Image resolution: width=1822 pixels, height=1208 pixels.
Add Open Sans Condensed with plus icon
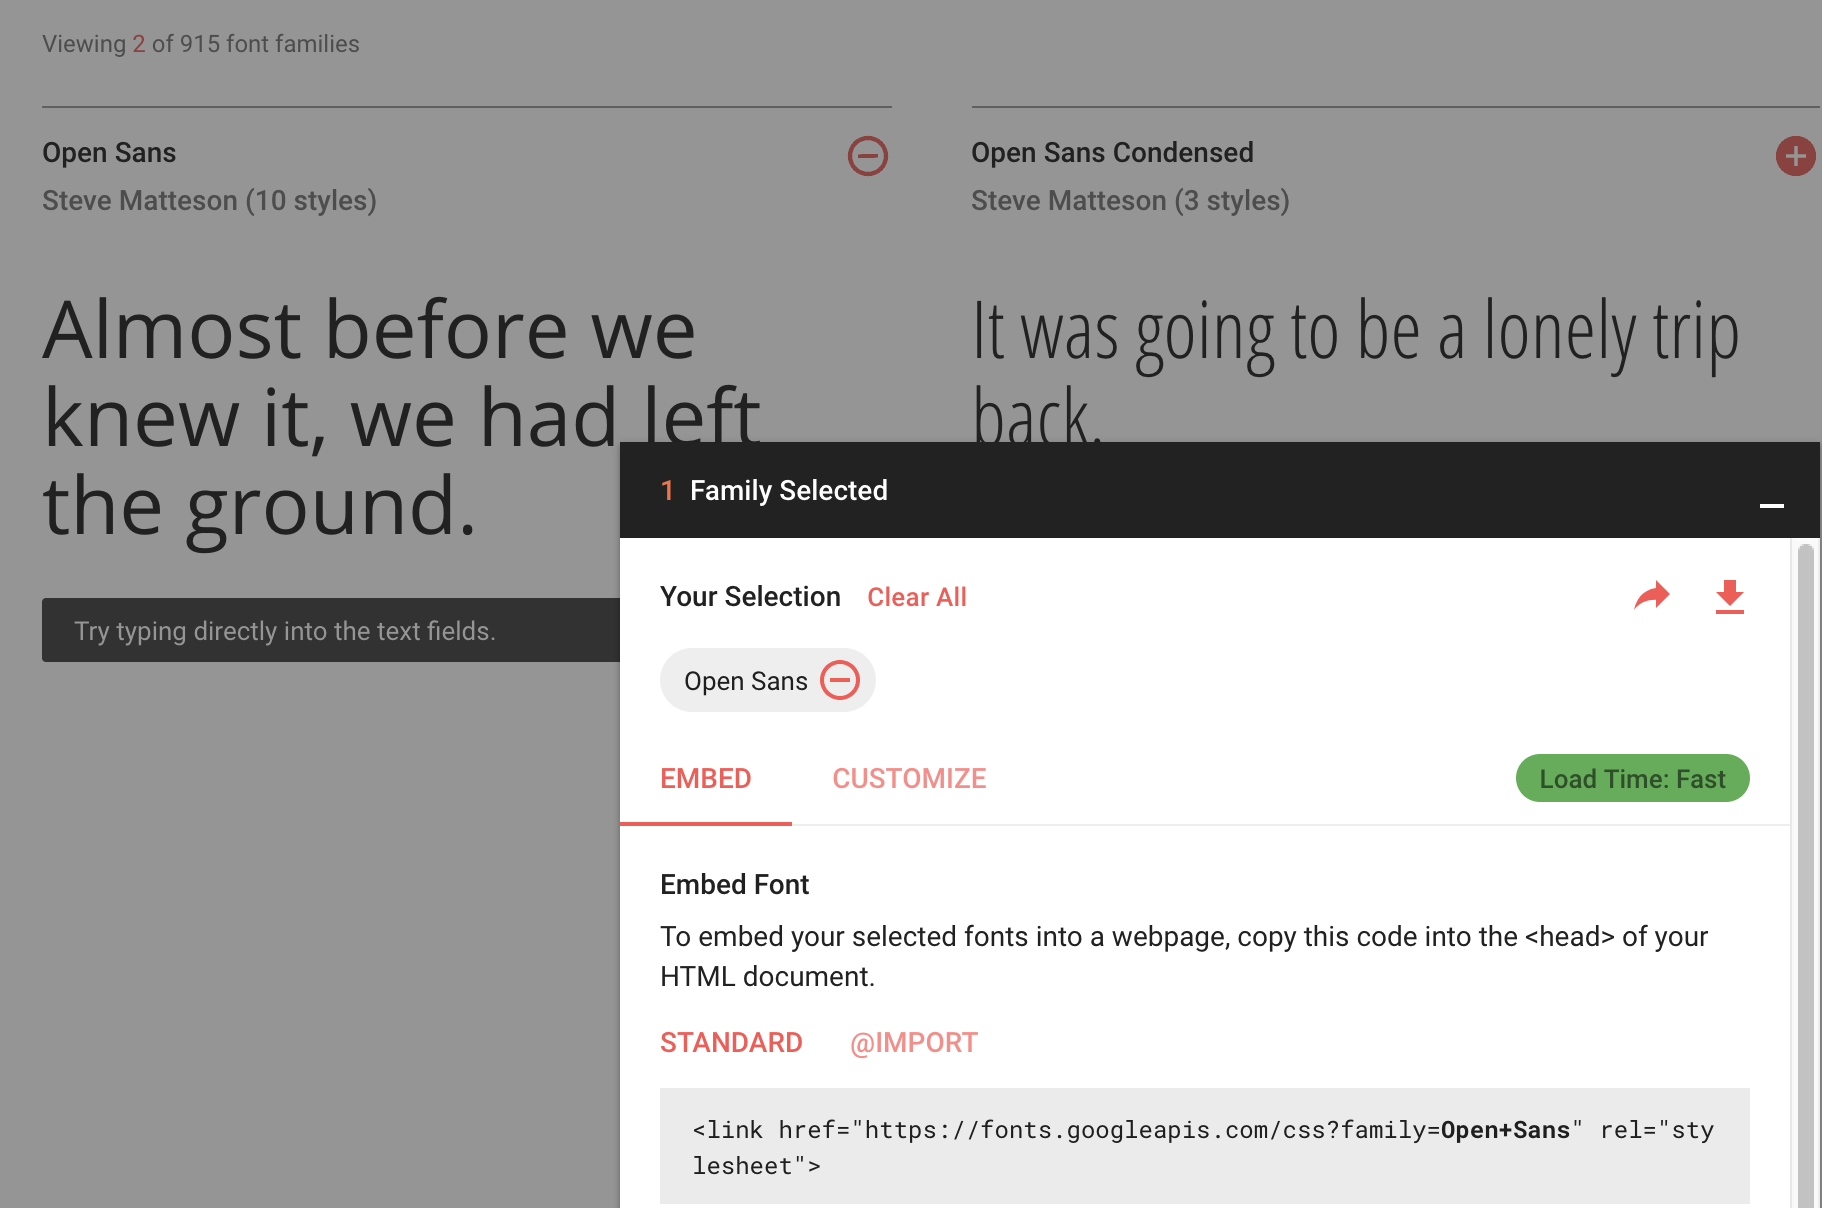[x=1796, y=156]
